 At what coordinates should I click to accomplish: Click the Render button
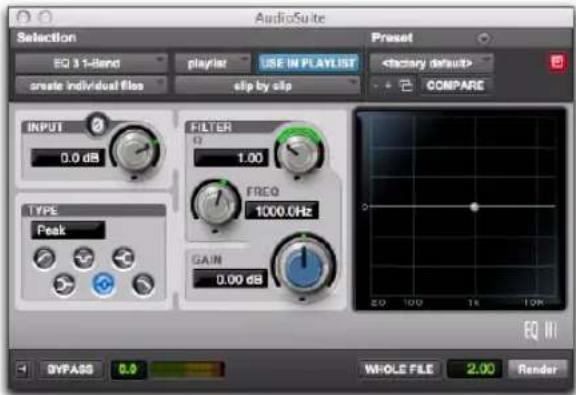[x=537, y=369]
